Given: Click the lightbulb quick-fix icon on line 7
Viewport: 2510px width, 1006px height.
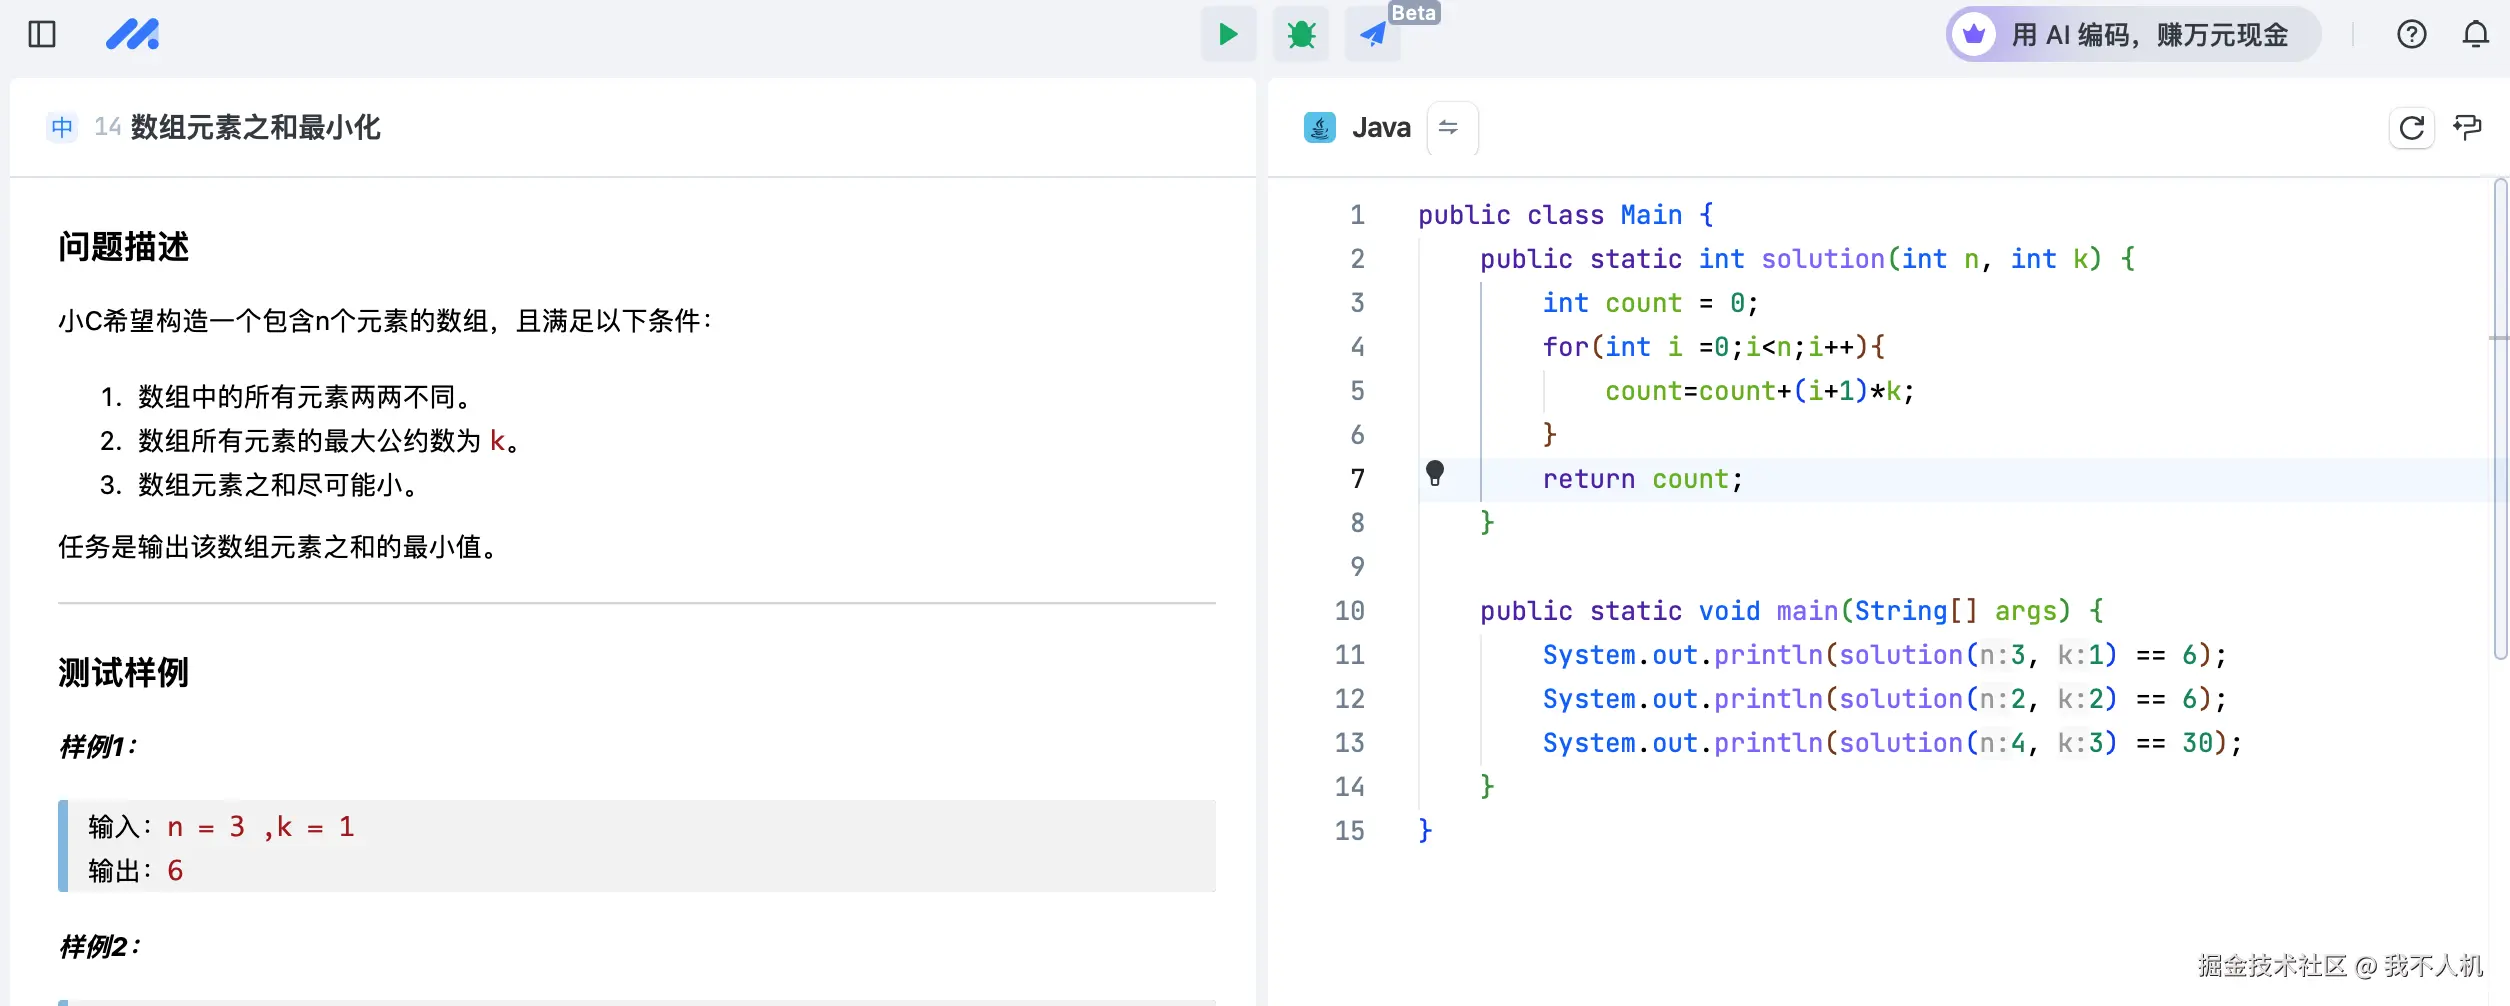Looking at the screenshot, I should click(1435, 473).
